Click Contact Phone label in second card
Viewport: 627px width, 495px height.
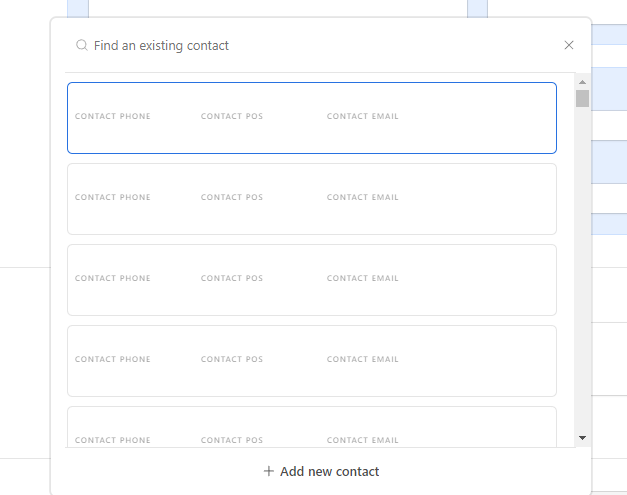[112, 197]
